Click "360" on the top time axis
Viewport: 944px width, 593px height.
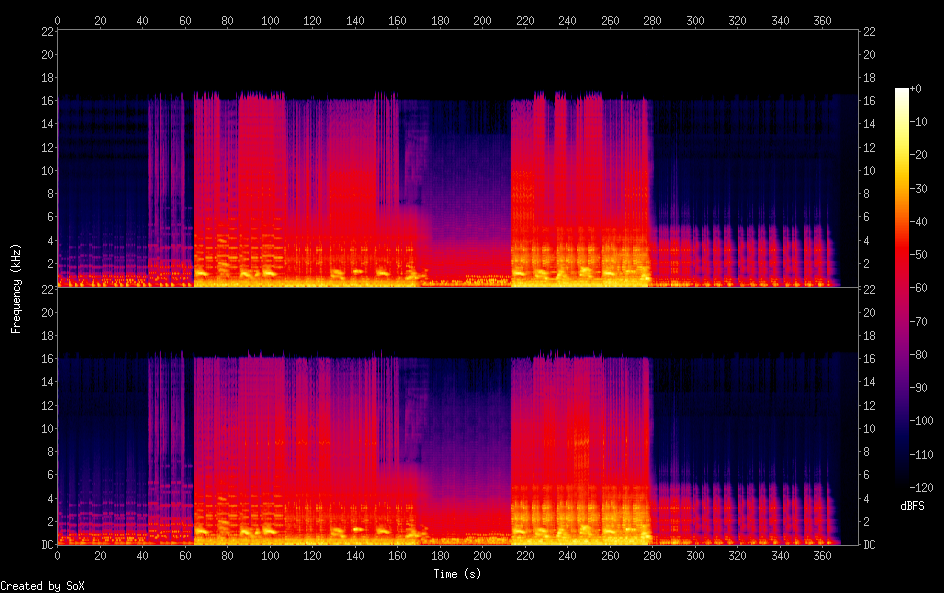[x=822, y=20]
